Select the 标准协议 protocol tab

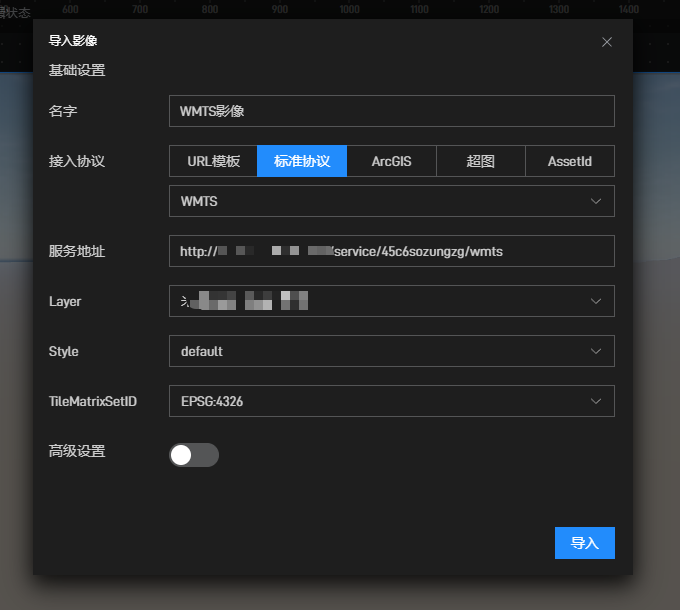(x=302, y=161)
